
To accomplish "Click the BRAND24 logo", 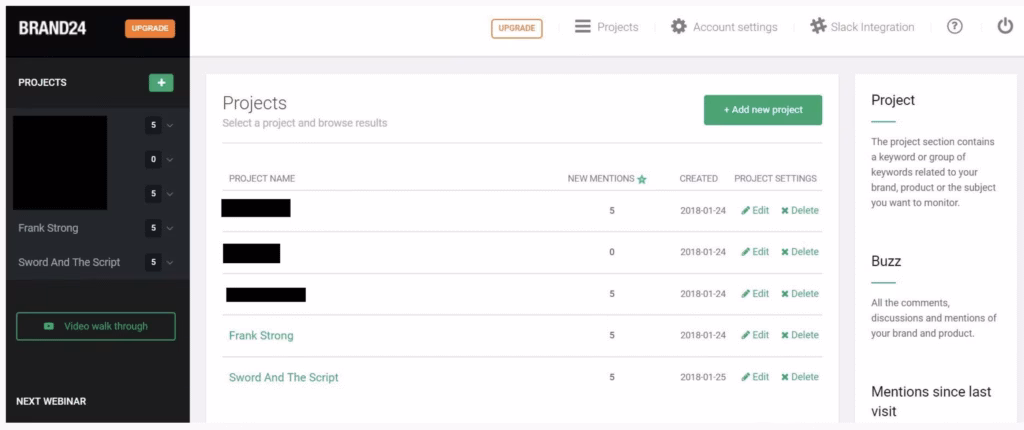I will coord(52,28).
